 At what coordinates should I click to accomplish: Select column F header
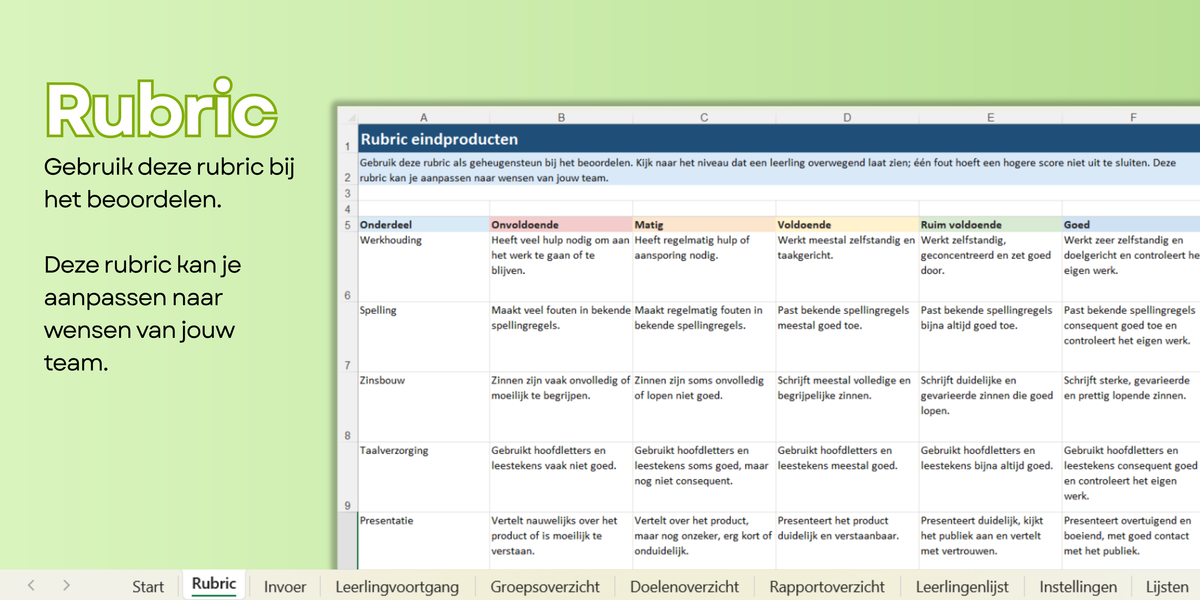coord(1133,117)
